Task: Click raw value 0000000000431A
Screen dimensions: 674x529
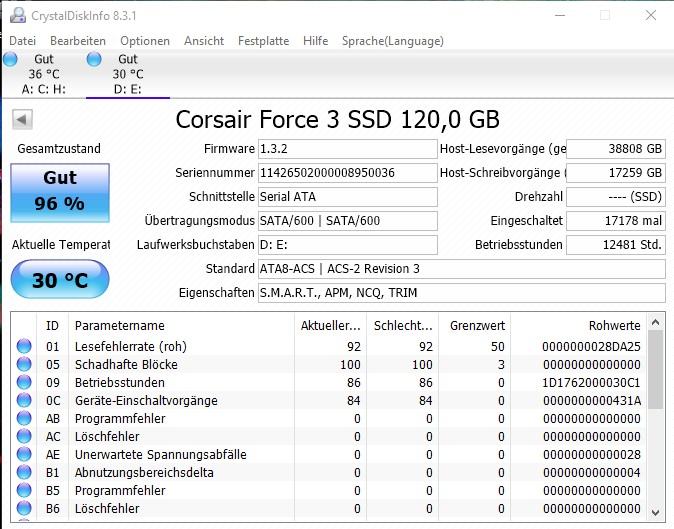Action: pyautogui.click(x=591, y=401)
